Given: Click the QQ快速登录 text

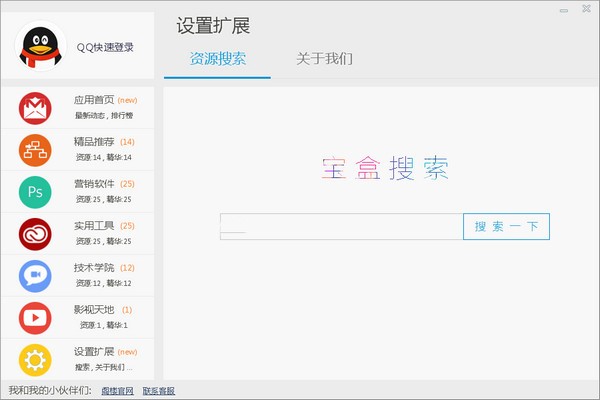Looking at the screenshot, I should pos(105,47).
